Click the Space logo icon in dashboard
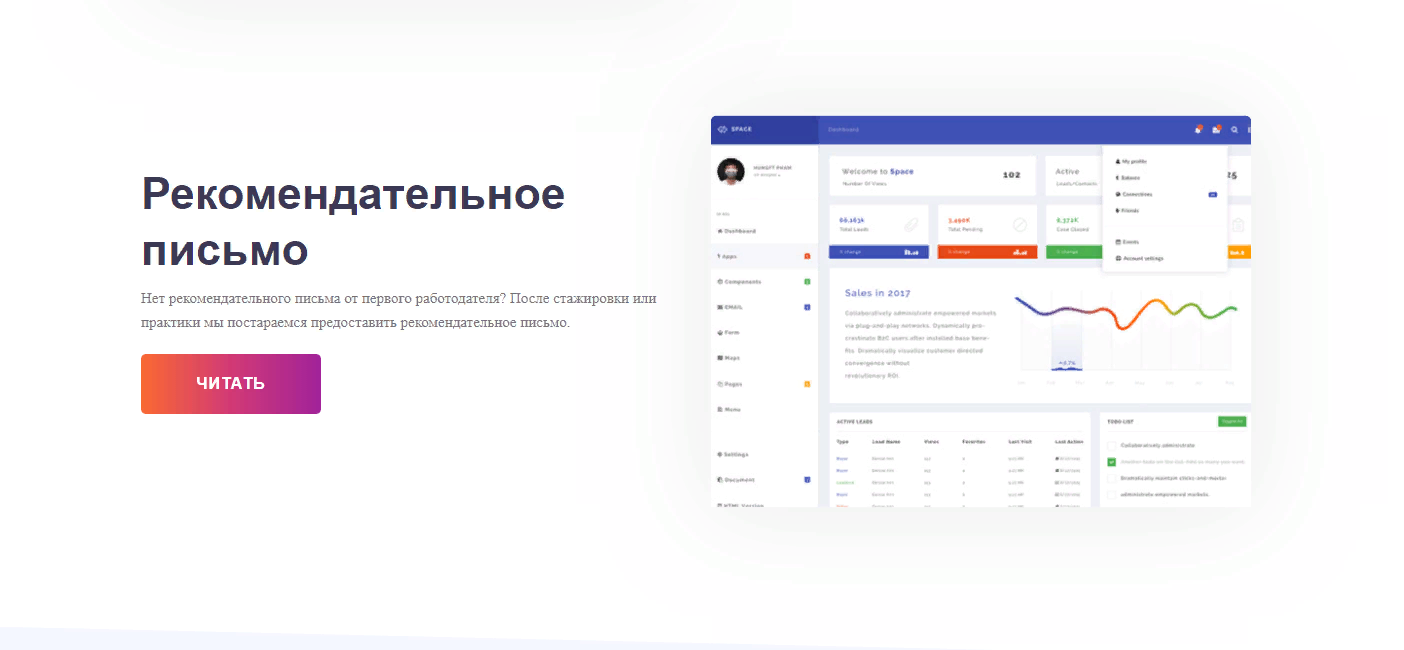The height and width of the screenshot is (650, 1404). pos(722,129)
